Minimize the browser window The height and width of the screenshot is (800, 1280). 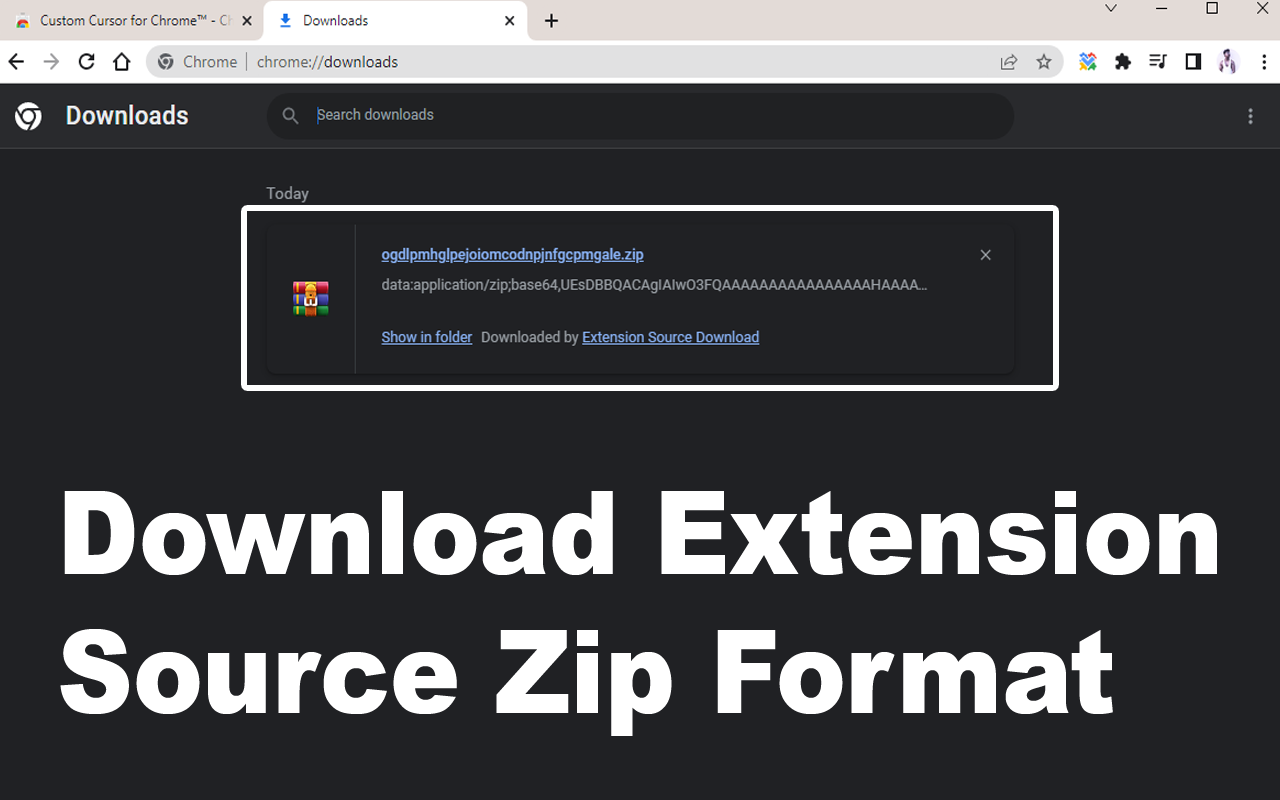[x=1163, y=8]
